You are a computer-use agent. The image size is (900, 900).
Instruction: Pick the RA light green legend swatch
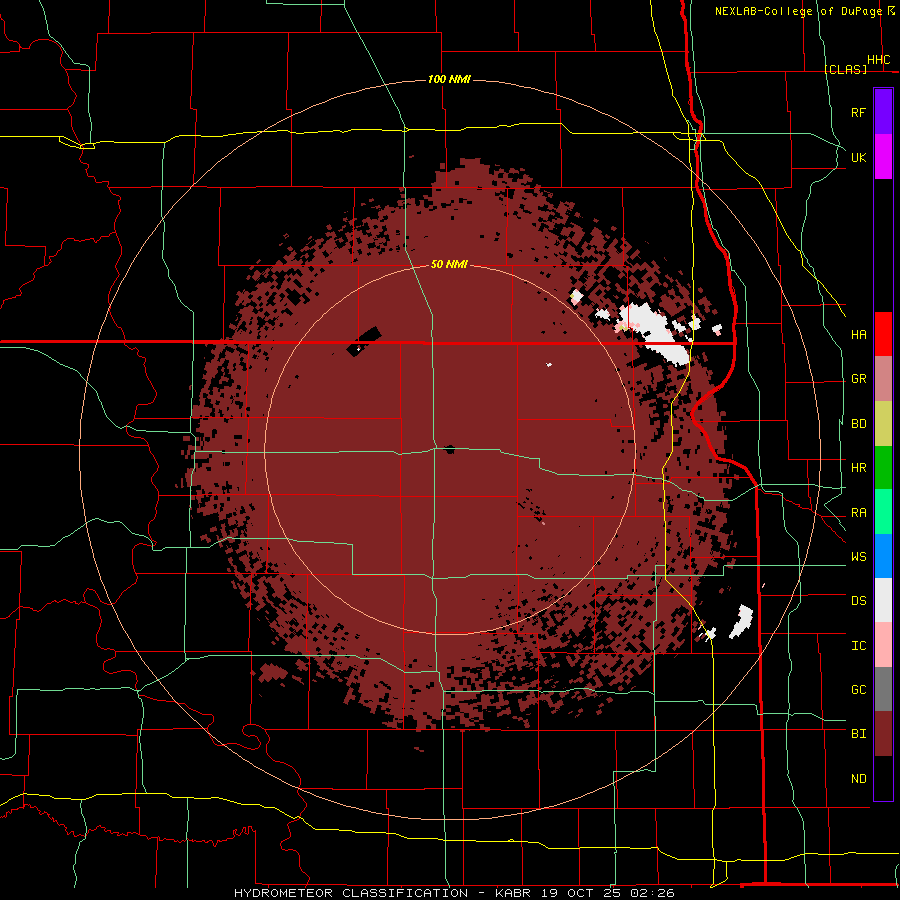(x=883, y=512)
